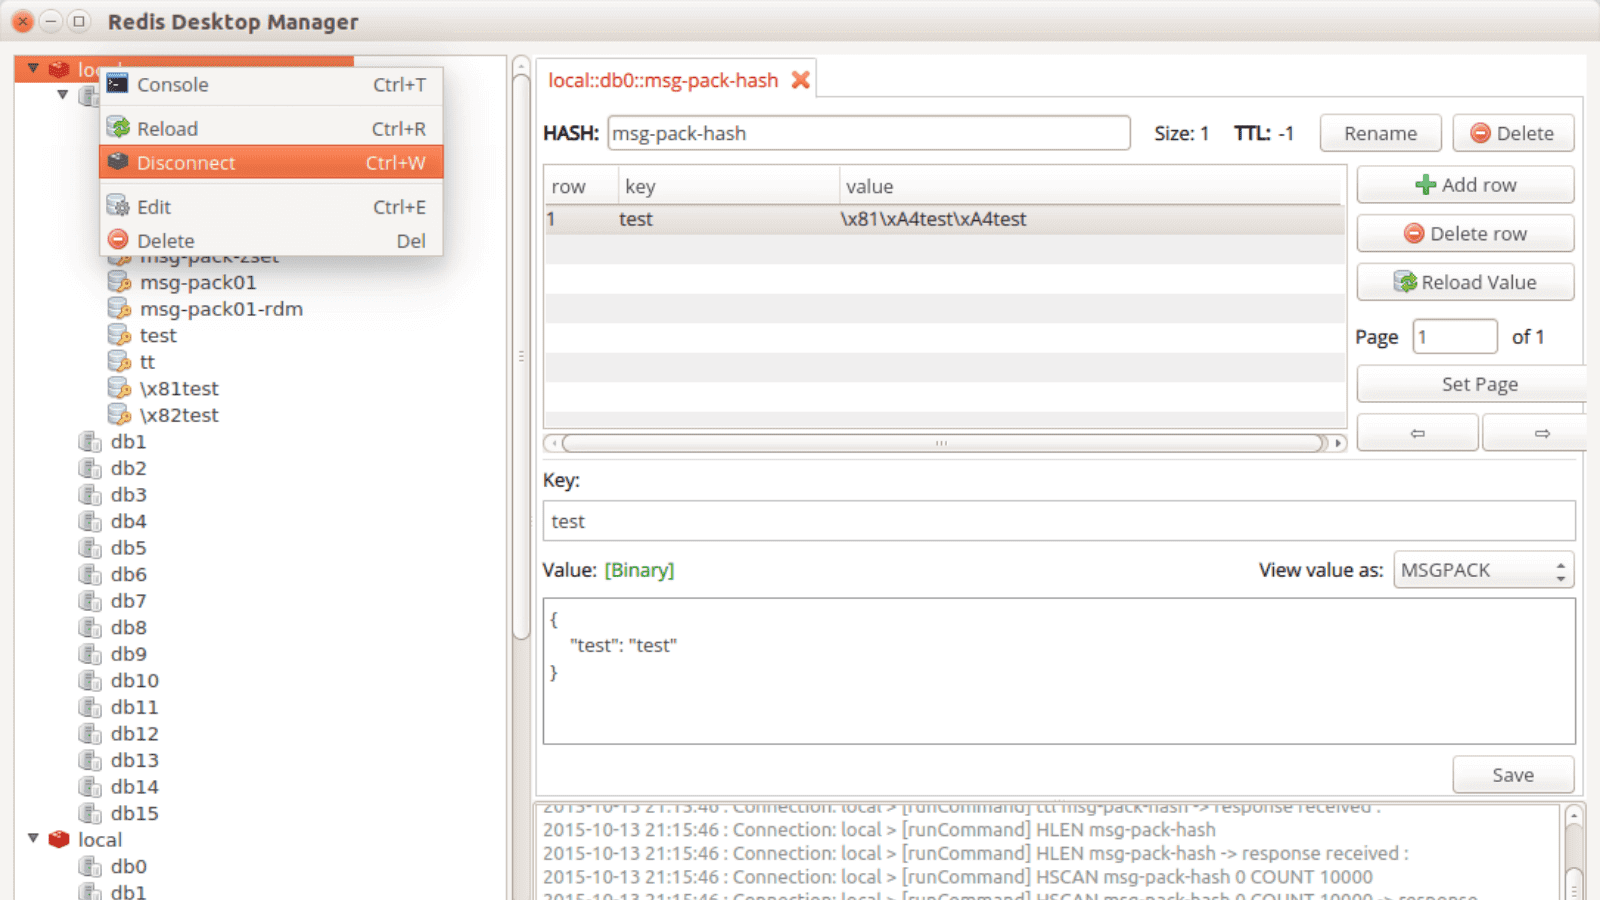Click the Save button
Screen dimensions: 1600x900
(x=1513, y=775)
